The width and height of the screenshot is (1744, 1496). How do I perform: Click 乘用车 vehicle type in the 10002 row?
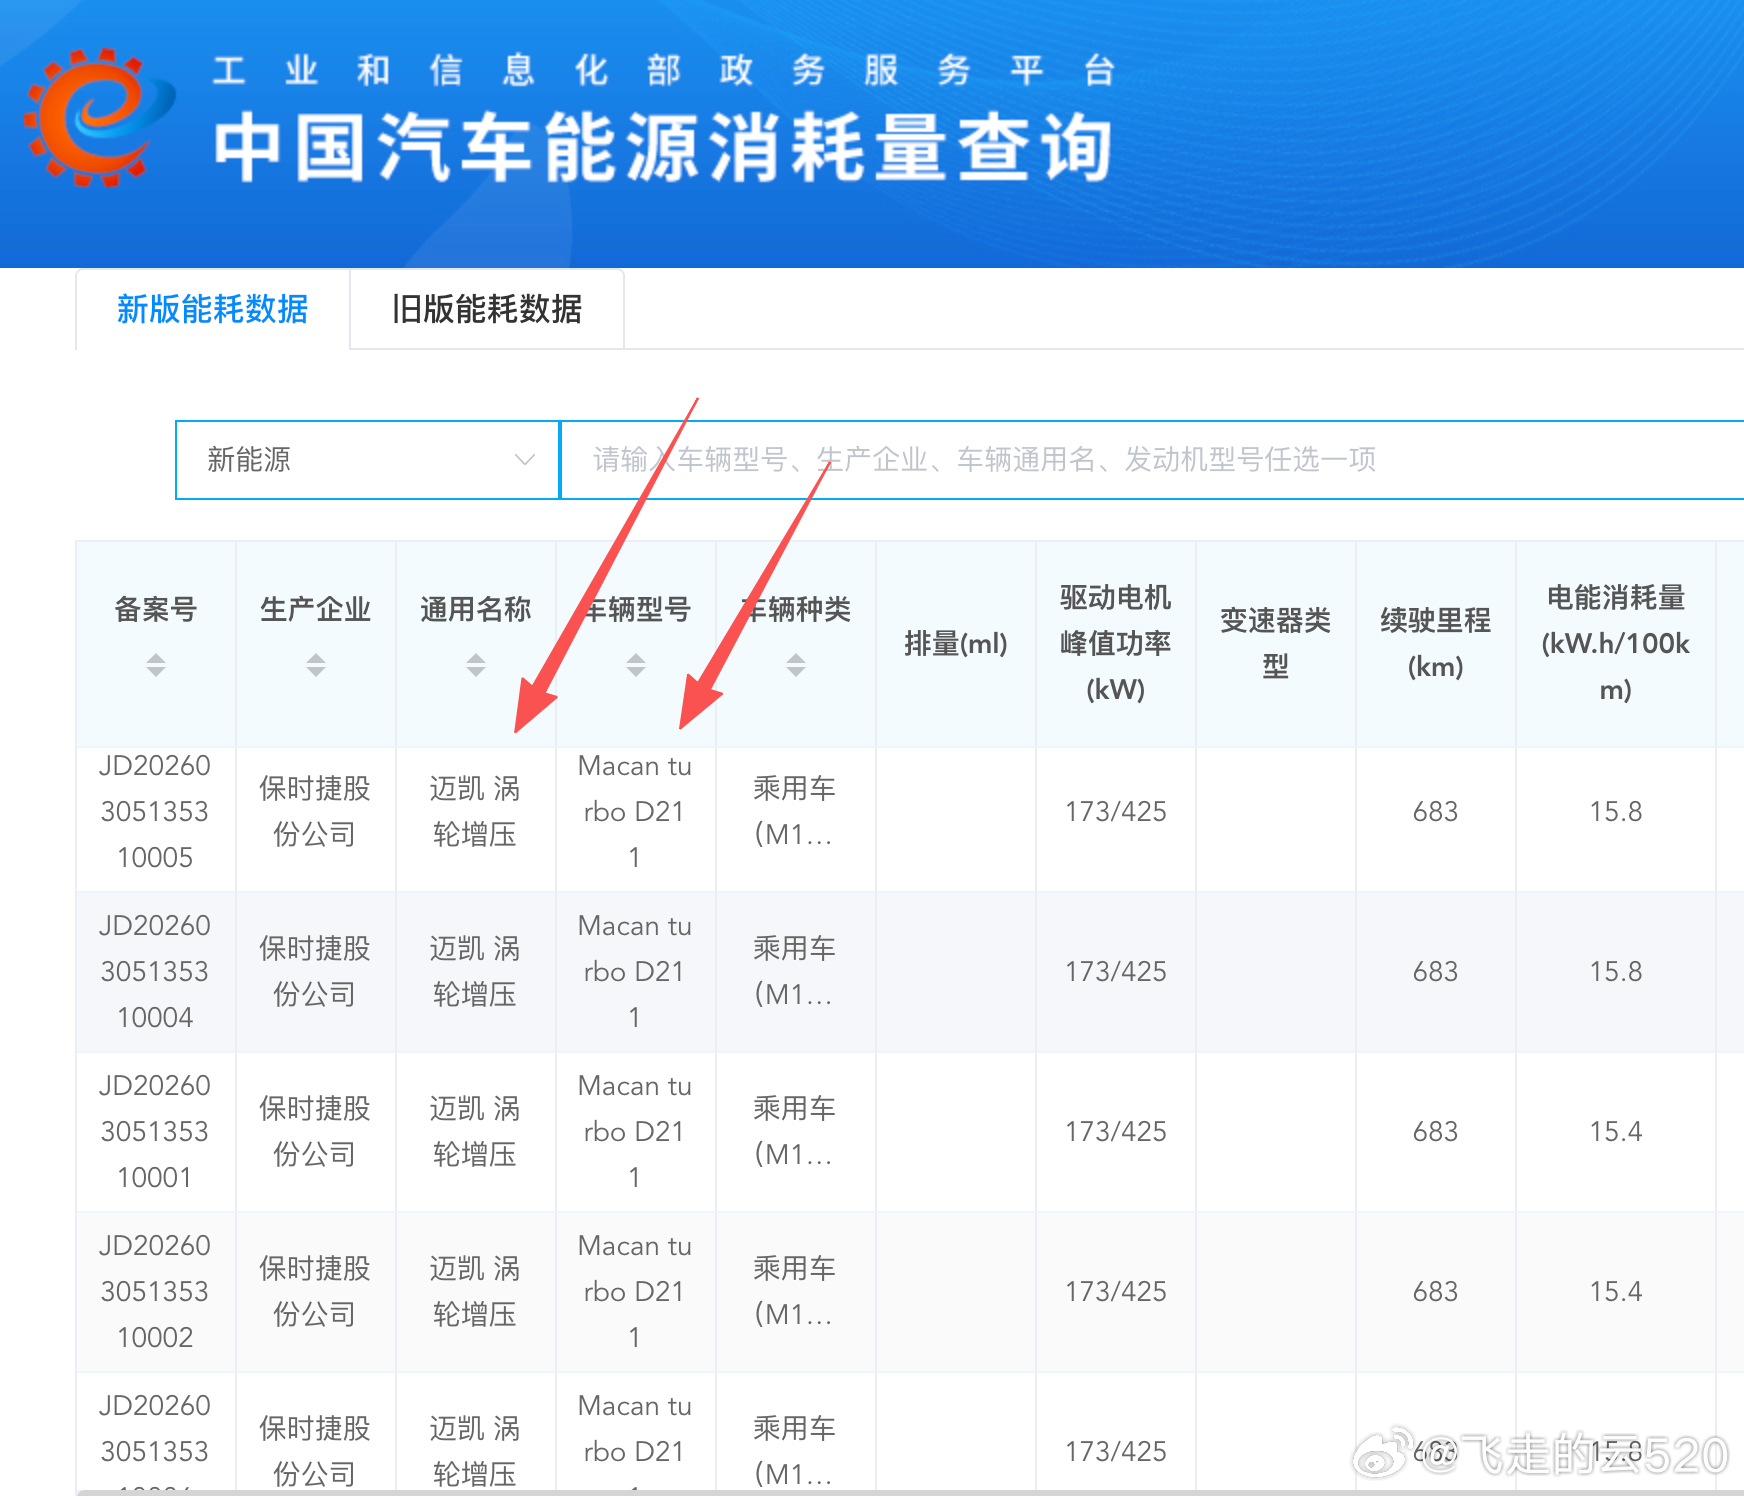coord(795,1291)
